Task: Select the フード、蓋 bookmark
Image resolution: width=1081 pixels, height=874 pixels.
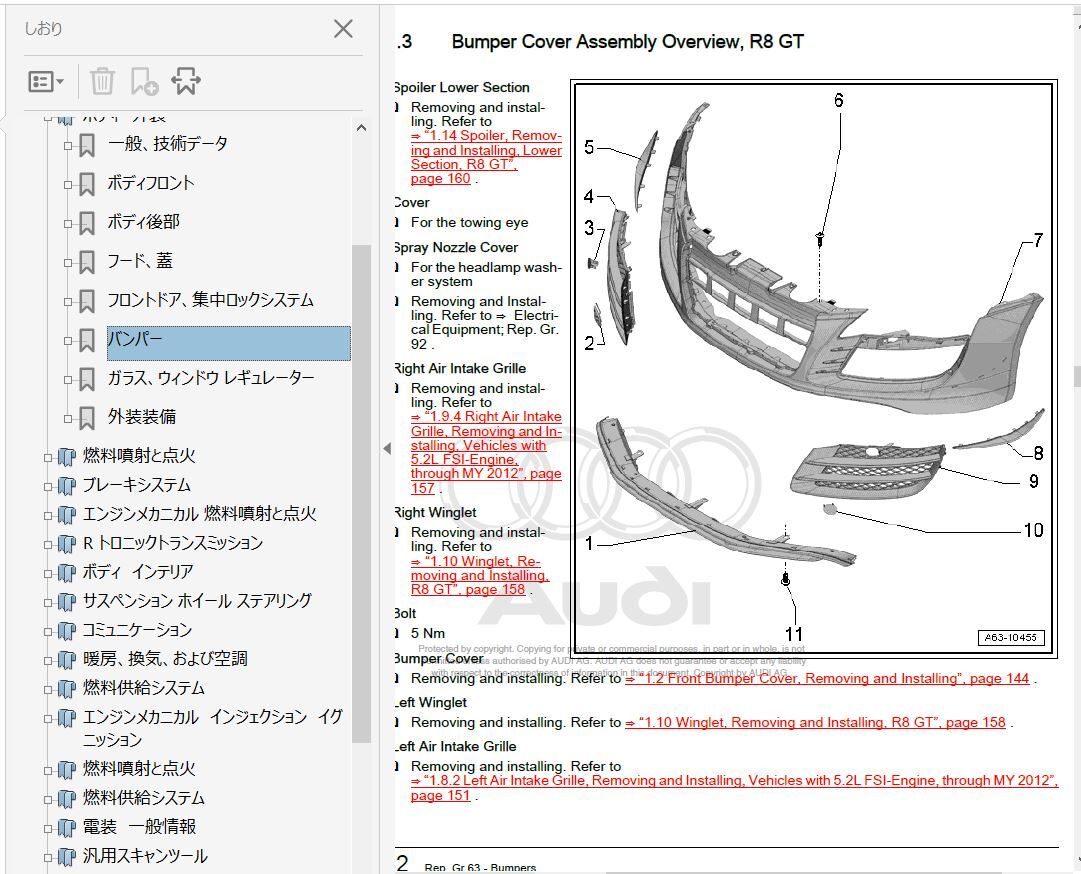Action: [140, 261]
